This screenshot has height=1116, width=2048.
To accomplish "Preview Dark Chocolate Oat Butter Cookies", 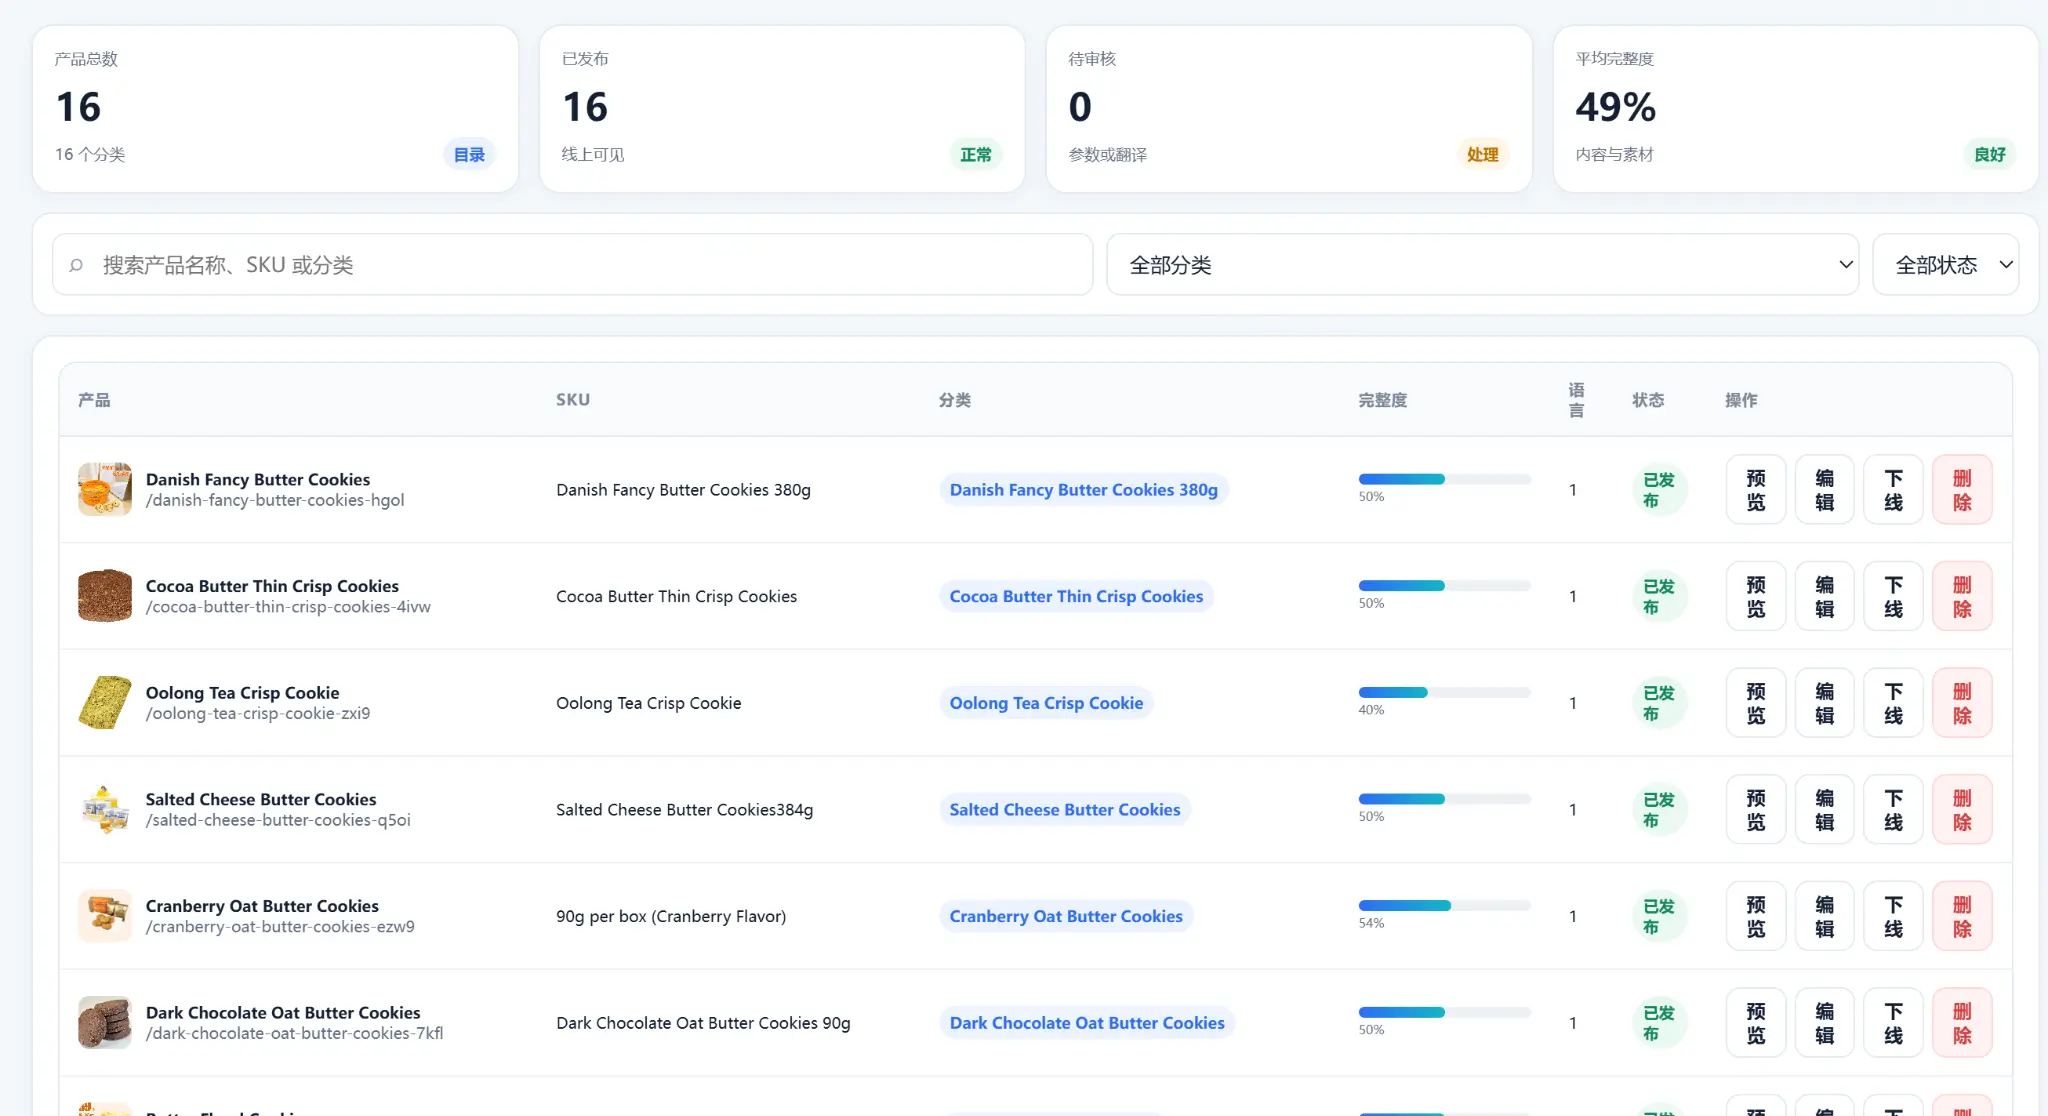I will click(x=1756, y=1023).
